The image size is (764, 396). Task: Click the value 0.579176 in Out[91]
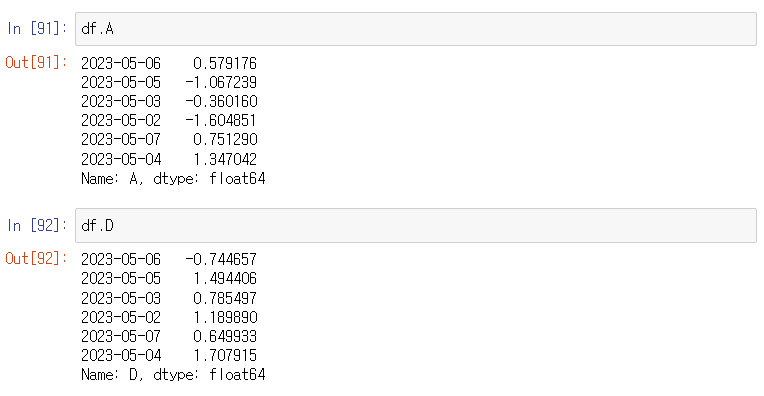point(225,63)
